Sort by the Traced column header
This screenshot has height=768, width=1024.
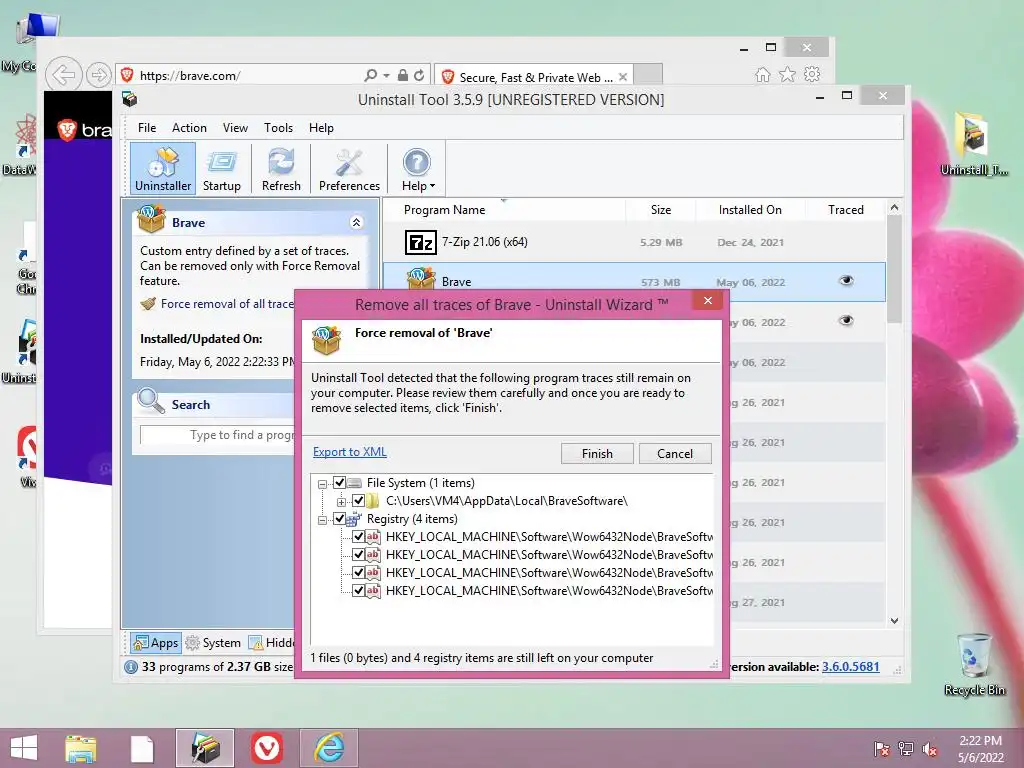[845, 210]
